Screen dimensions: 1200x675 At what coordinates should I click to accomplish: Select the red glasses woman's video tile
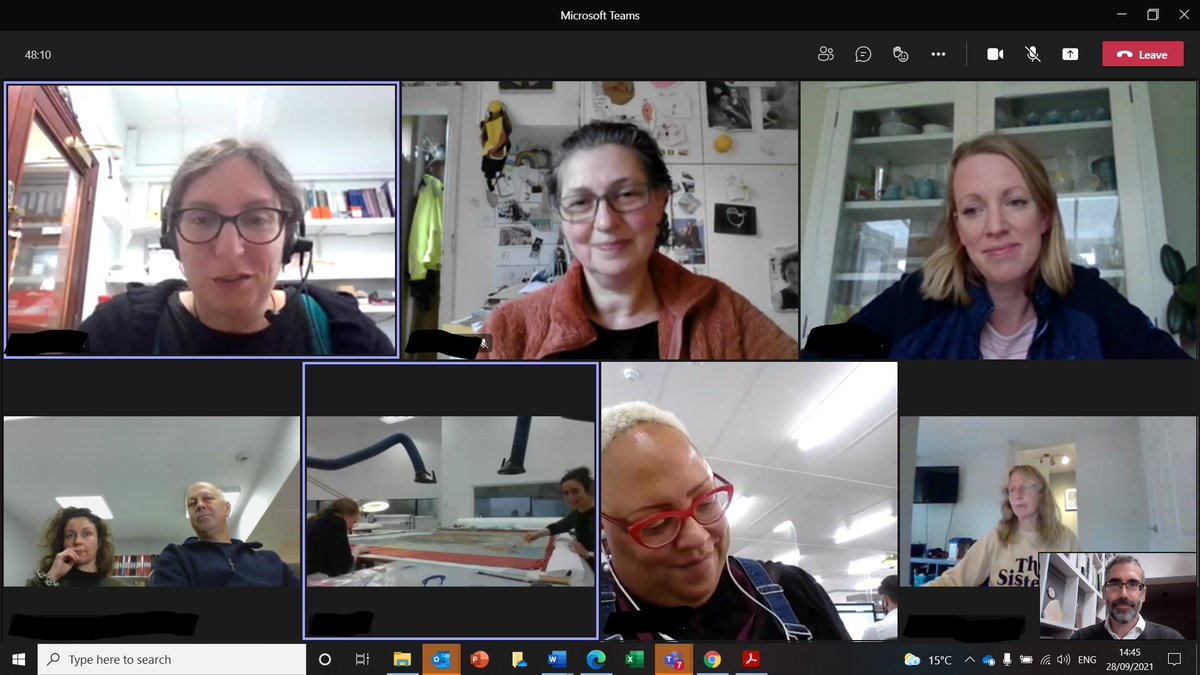pos(749,501)
